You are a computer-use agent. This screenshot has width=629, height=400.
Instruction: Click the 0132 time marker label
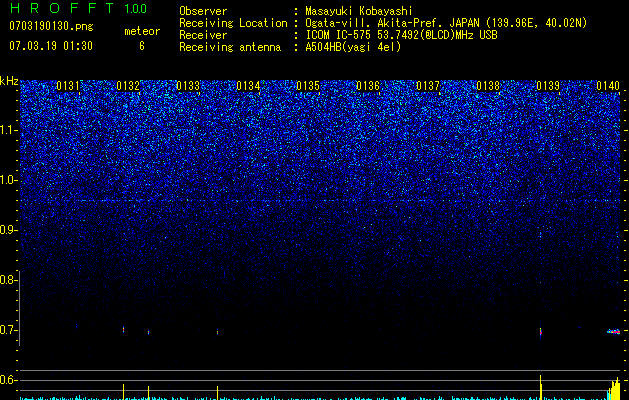pos(128,86)
